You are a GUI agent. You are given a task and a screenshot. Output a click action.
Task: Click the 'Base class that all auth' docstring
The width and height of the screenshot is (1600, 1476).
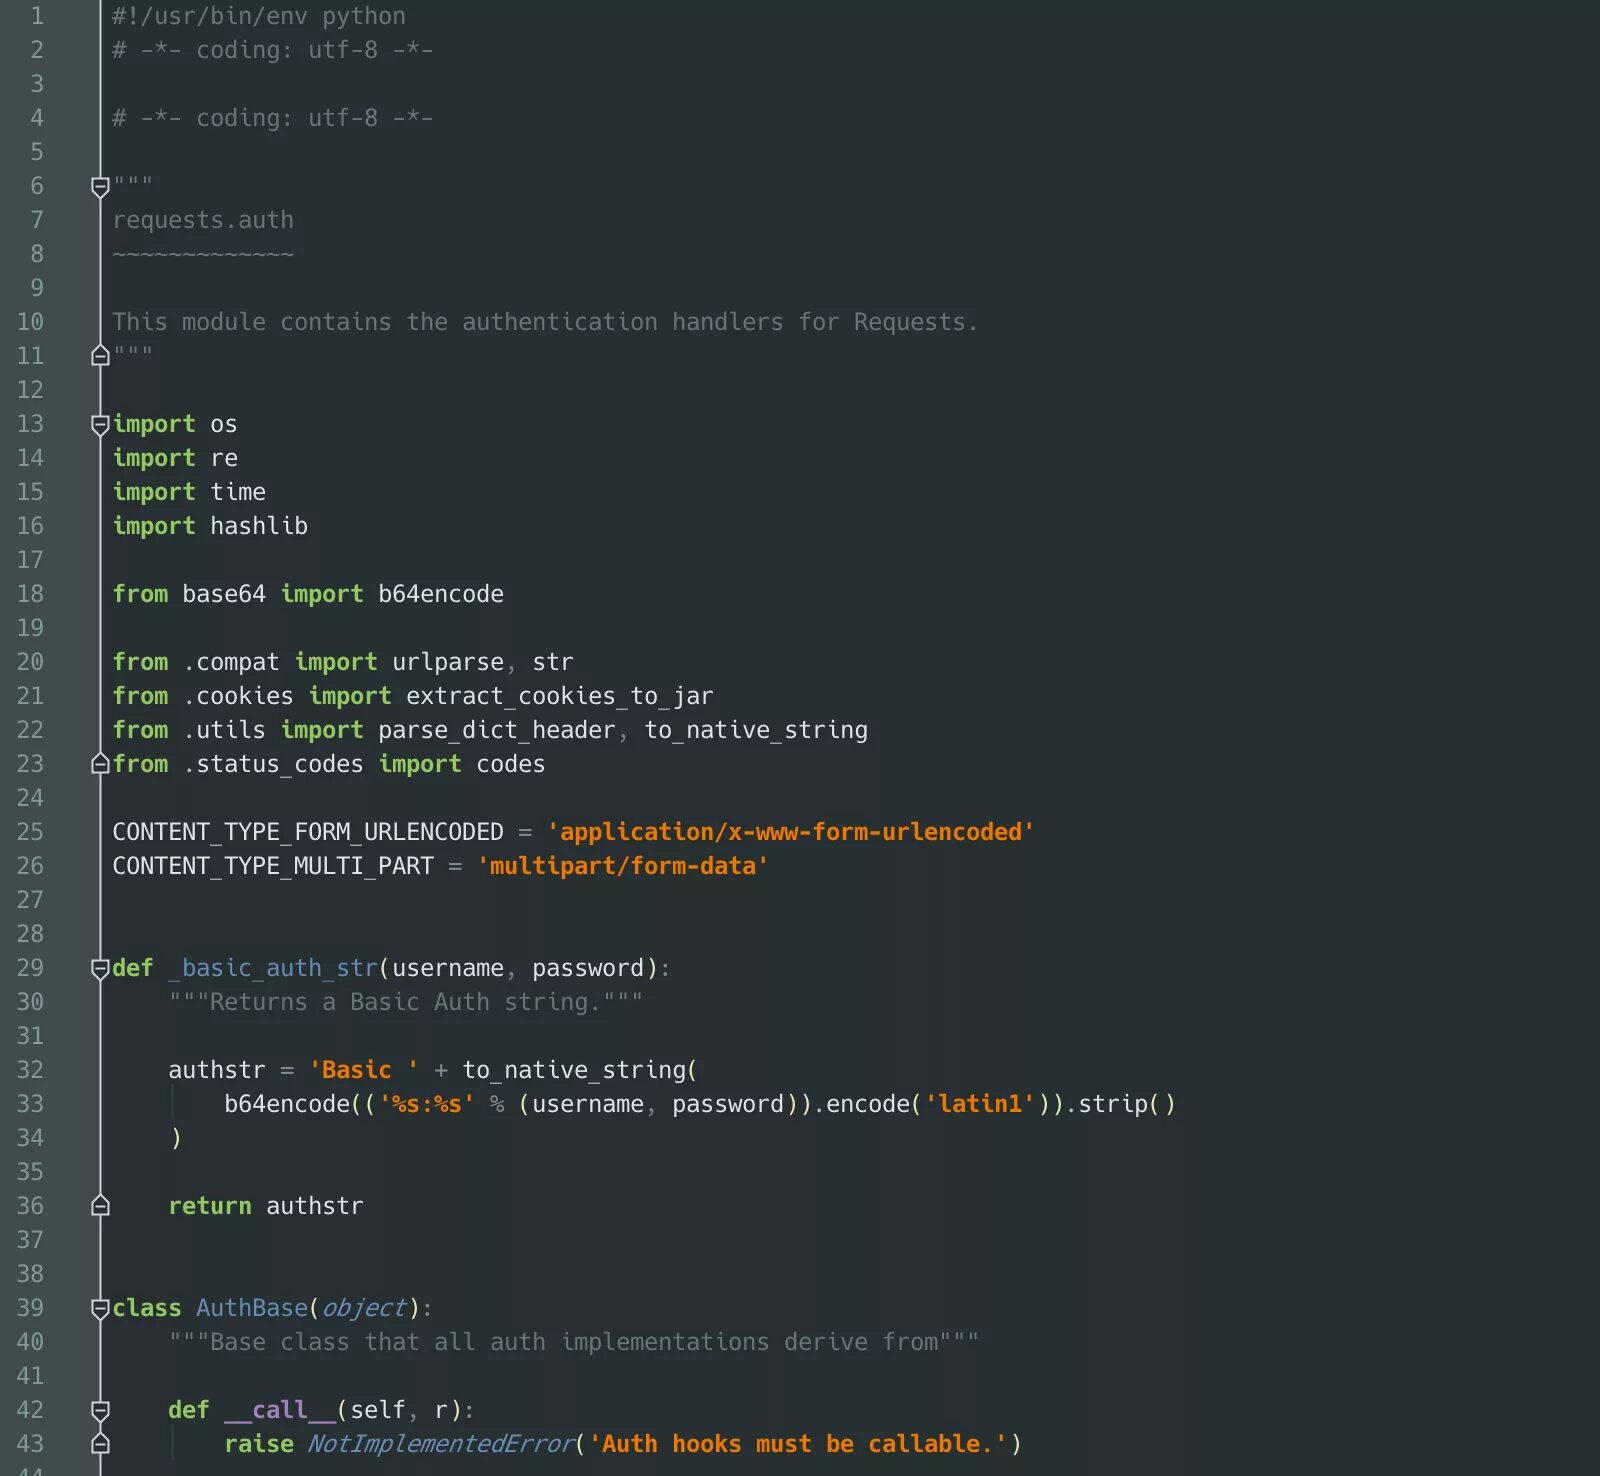point(574,1342)
